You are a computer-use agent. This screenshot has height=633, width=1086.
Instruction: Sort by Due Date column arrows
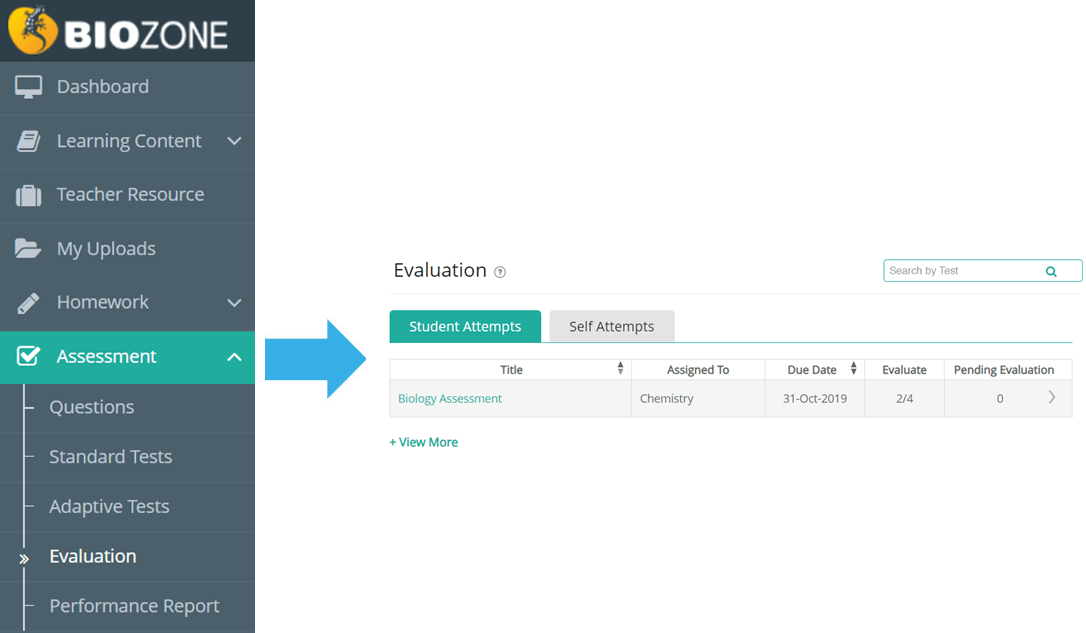point(853,368)
